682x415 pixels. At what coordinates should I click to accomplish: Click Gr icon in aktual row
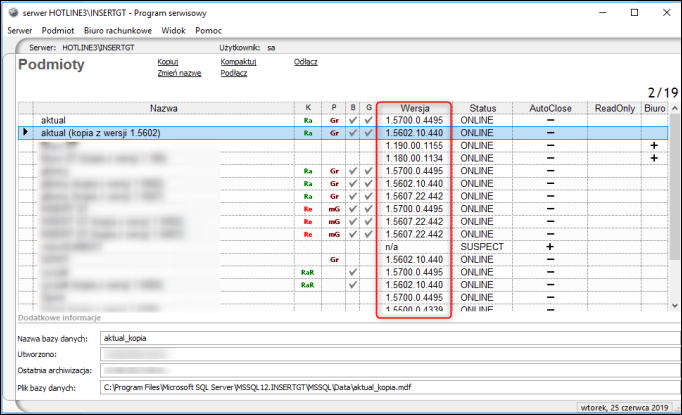[334, 120]
